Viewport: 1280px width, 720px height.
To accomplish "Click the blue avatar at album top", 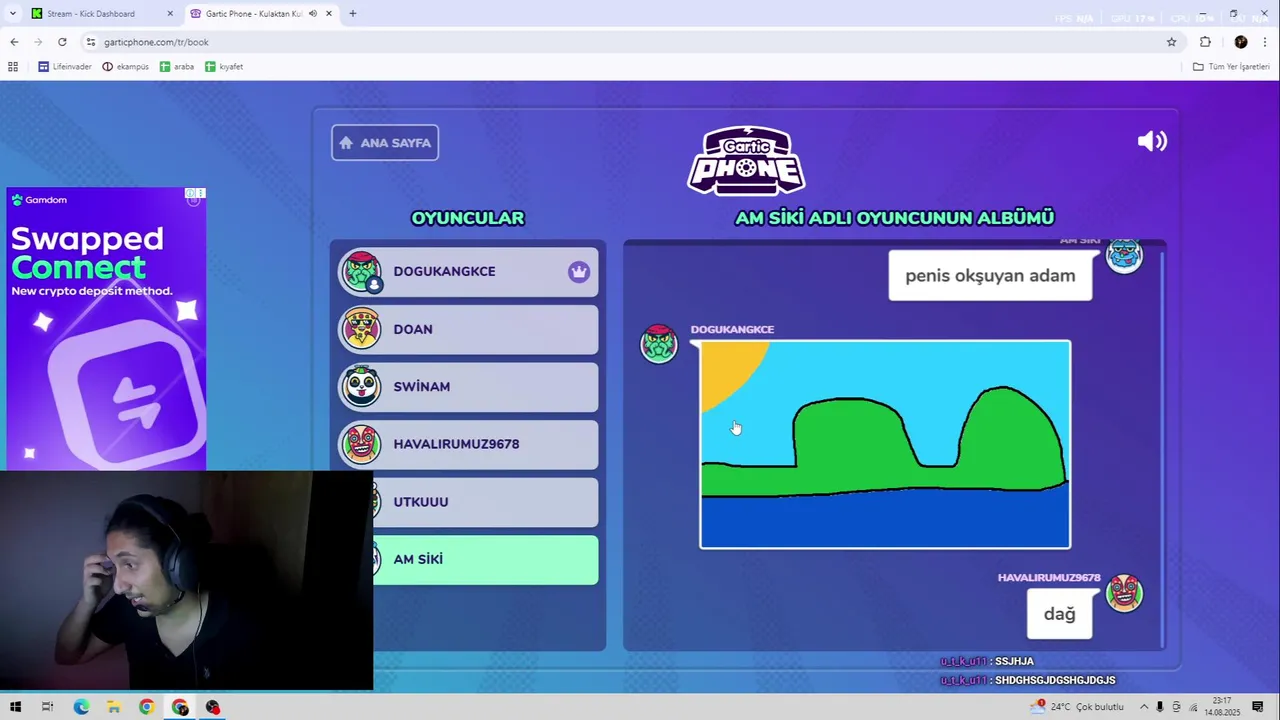I will (x=1124, y=255).
